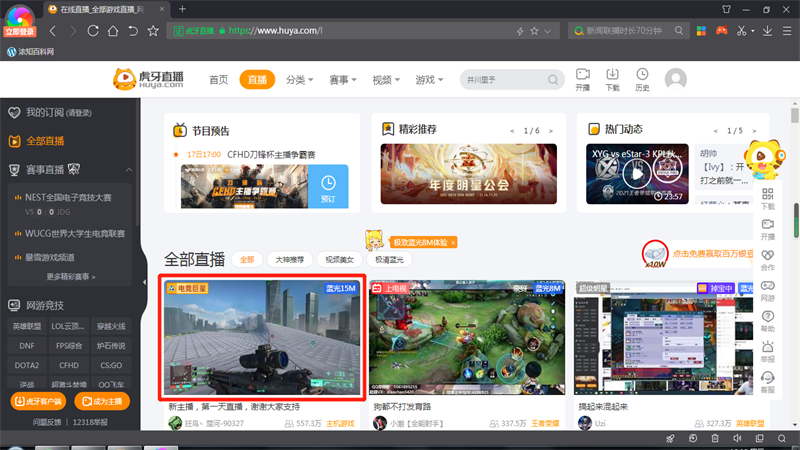Click the game controller extension icon
This screenshot has width=800, height=450.
[721, 31]
